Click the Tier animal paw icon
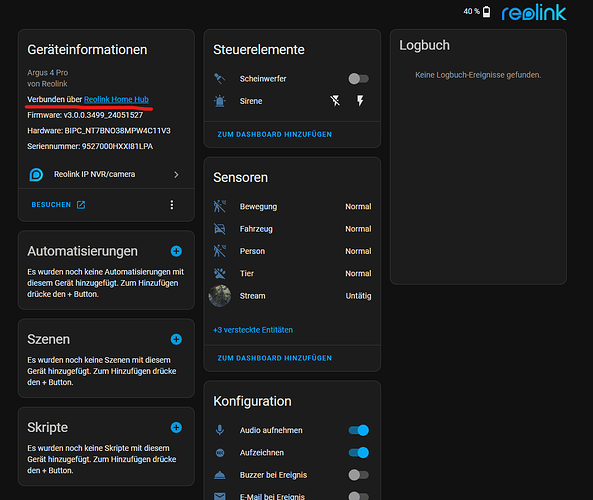The height and width of the screenshot is (500, 593). coord(220,273)
